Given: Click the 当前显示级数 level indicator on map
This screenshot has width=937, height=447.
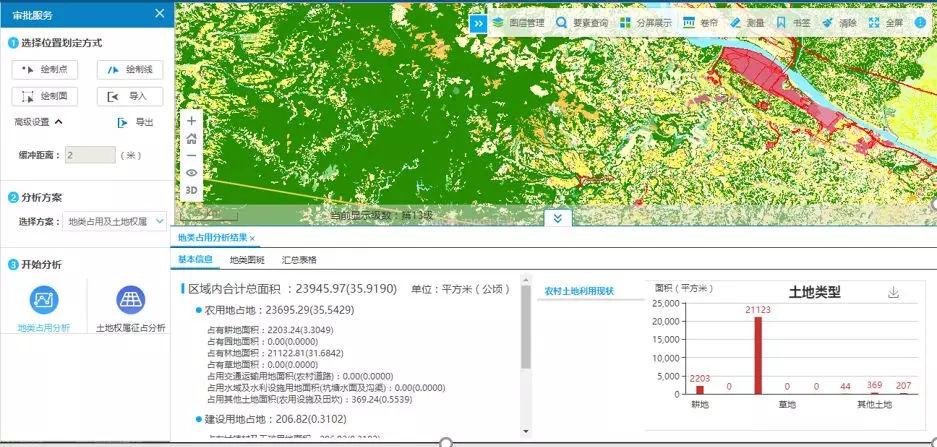Looking at the screenshot, I should [x=381, y=215].
